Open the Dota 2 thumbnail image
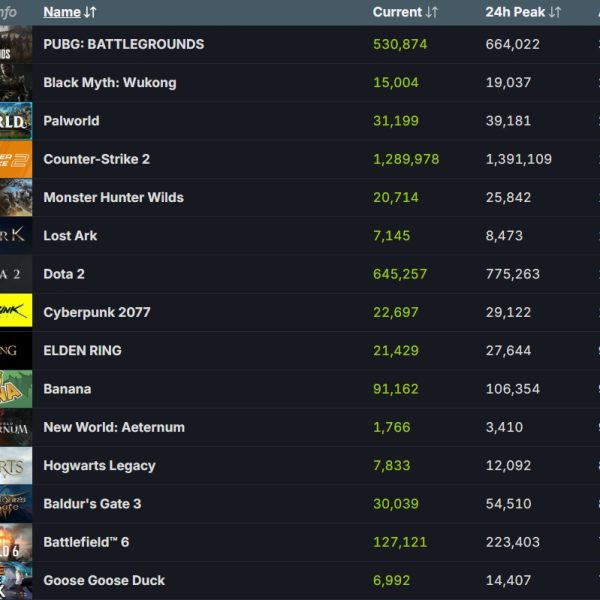 [x=15, y=274]
